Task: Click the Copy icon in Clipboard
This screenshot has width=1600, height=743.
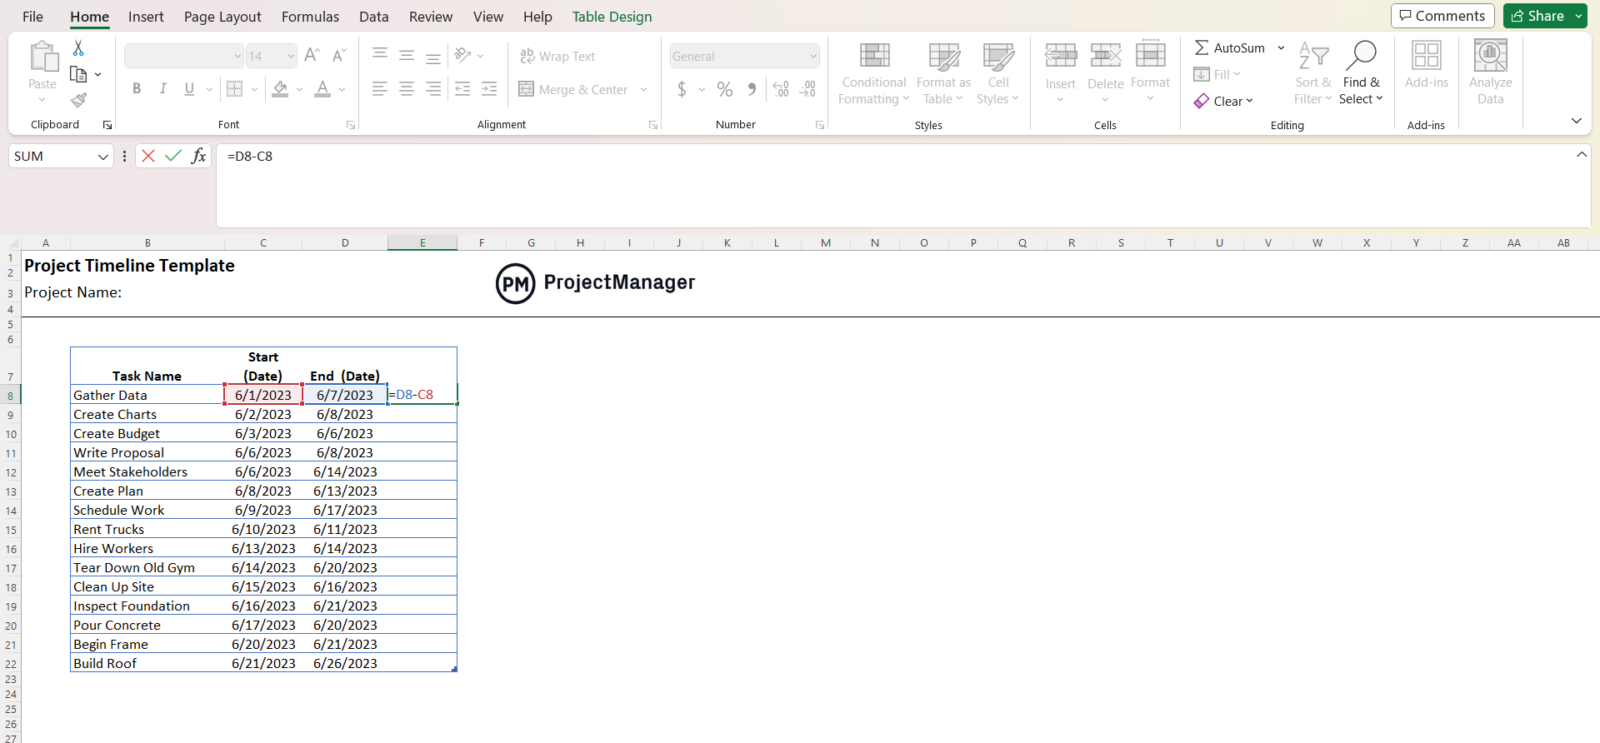Action: tap(78, 74)
